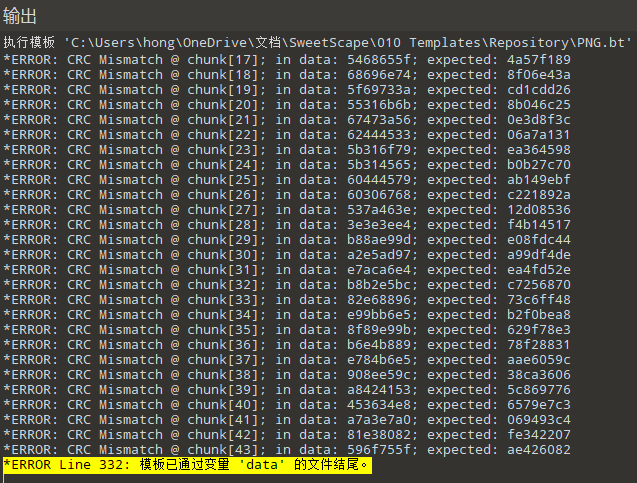Image resolution: width=637 pixels, height=483 pixels.
Task: Click expected value 73c6ff48
Action: [539, 300]
